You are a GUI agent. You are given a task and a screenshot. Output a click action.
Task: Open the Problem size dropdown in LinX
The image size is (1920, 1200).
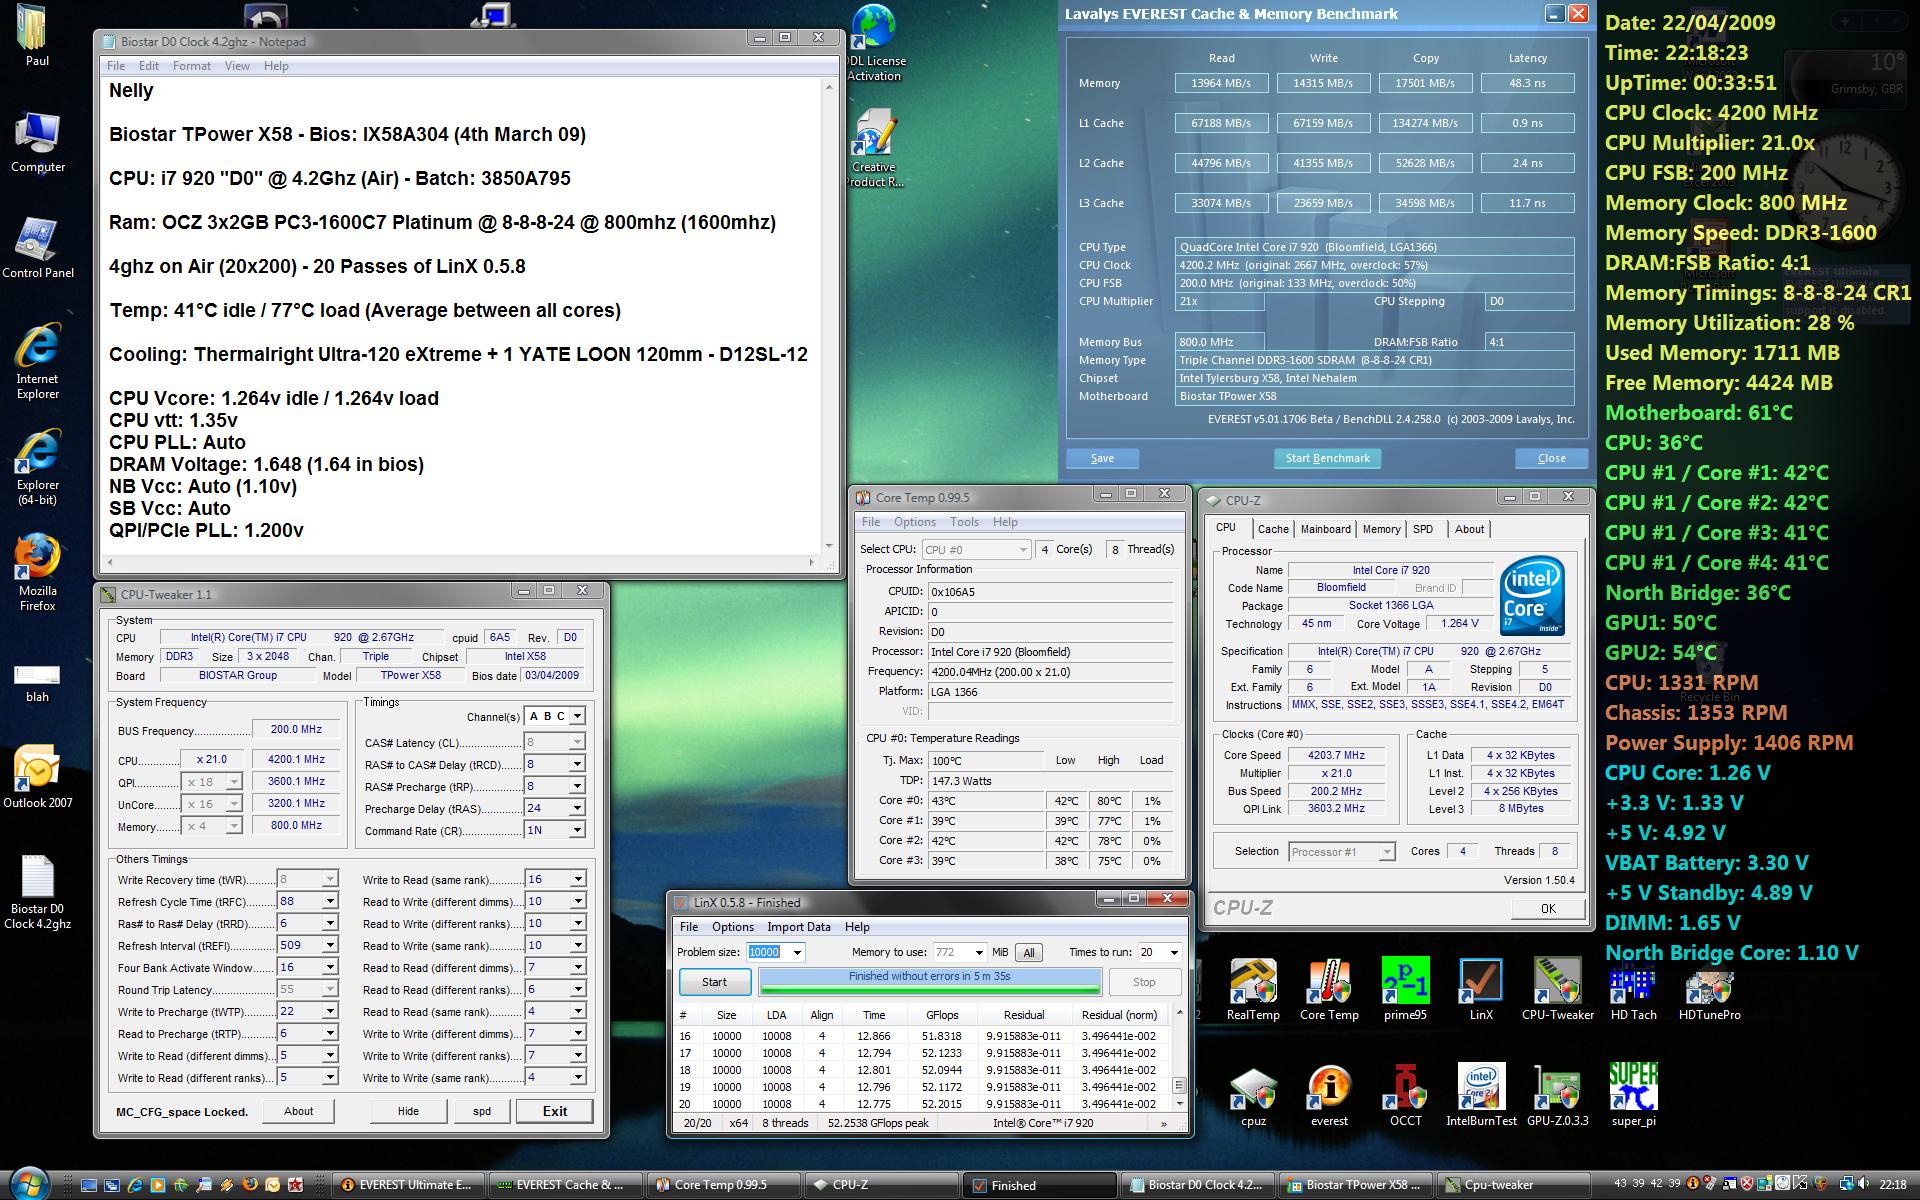point(797,953)
